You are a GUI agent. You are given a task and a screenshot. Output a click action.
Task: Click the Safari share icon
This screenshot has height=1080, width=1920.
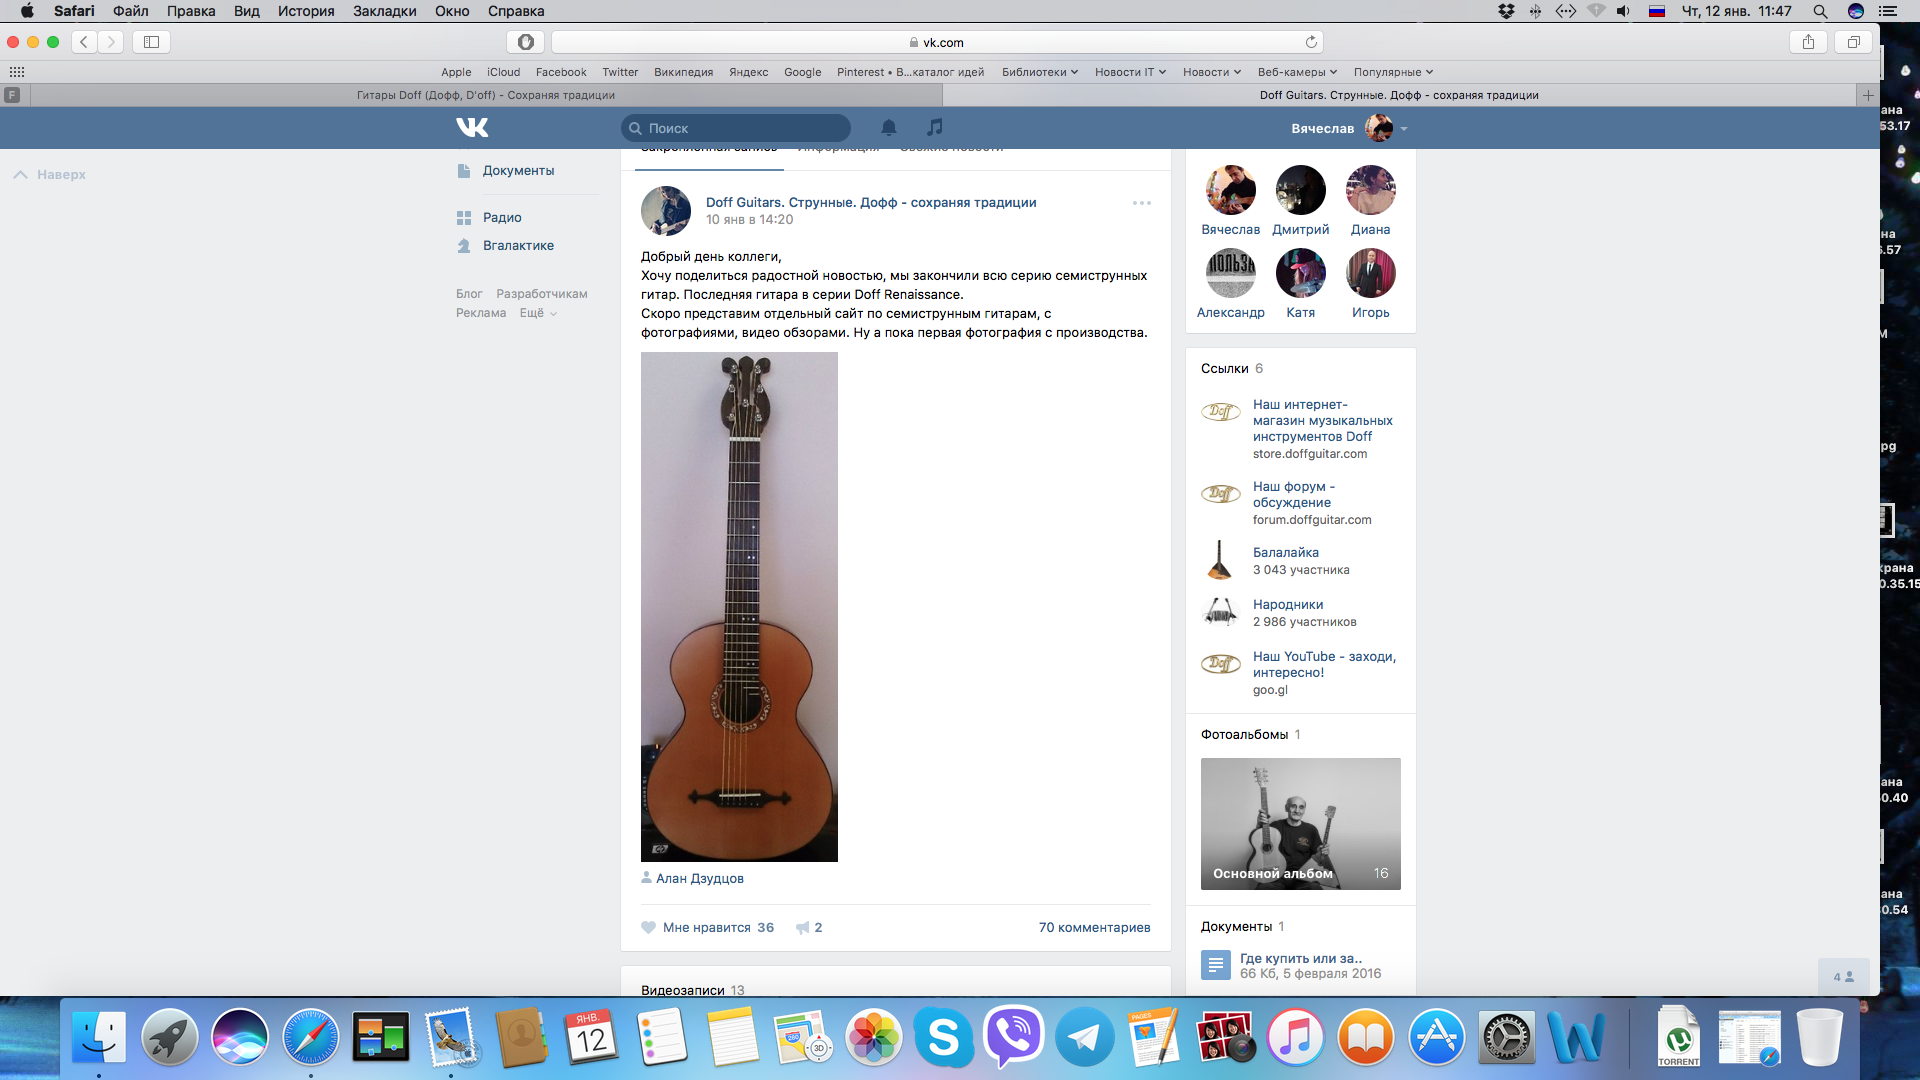pos(1807,42)
